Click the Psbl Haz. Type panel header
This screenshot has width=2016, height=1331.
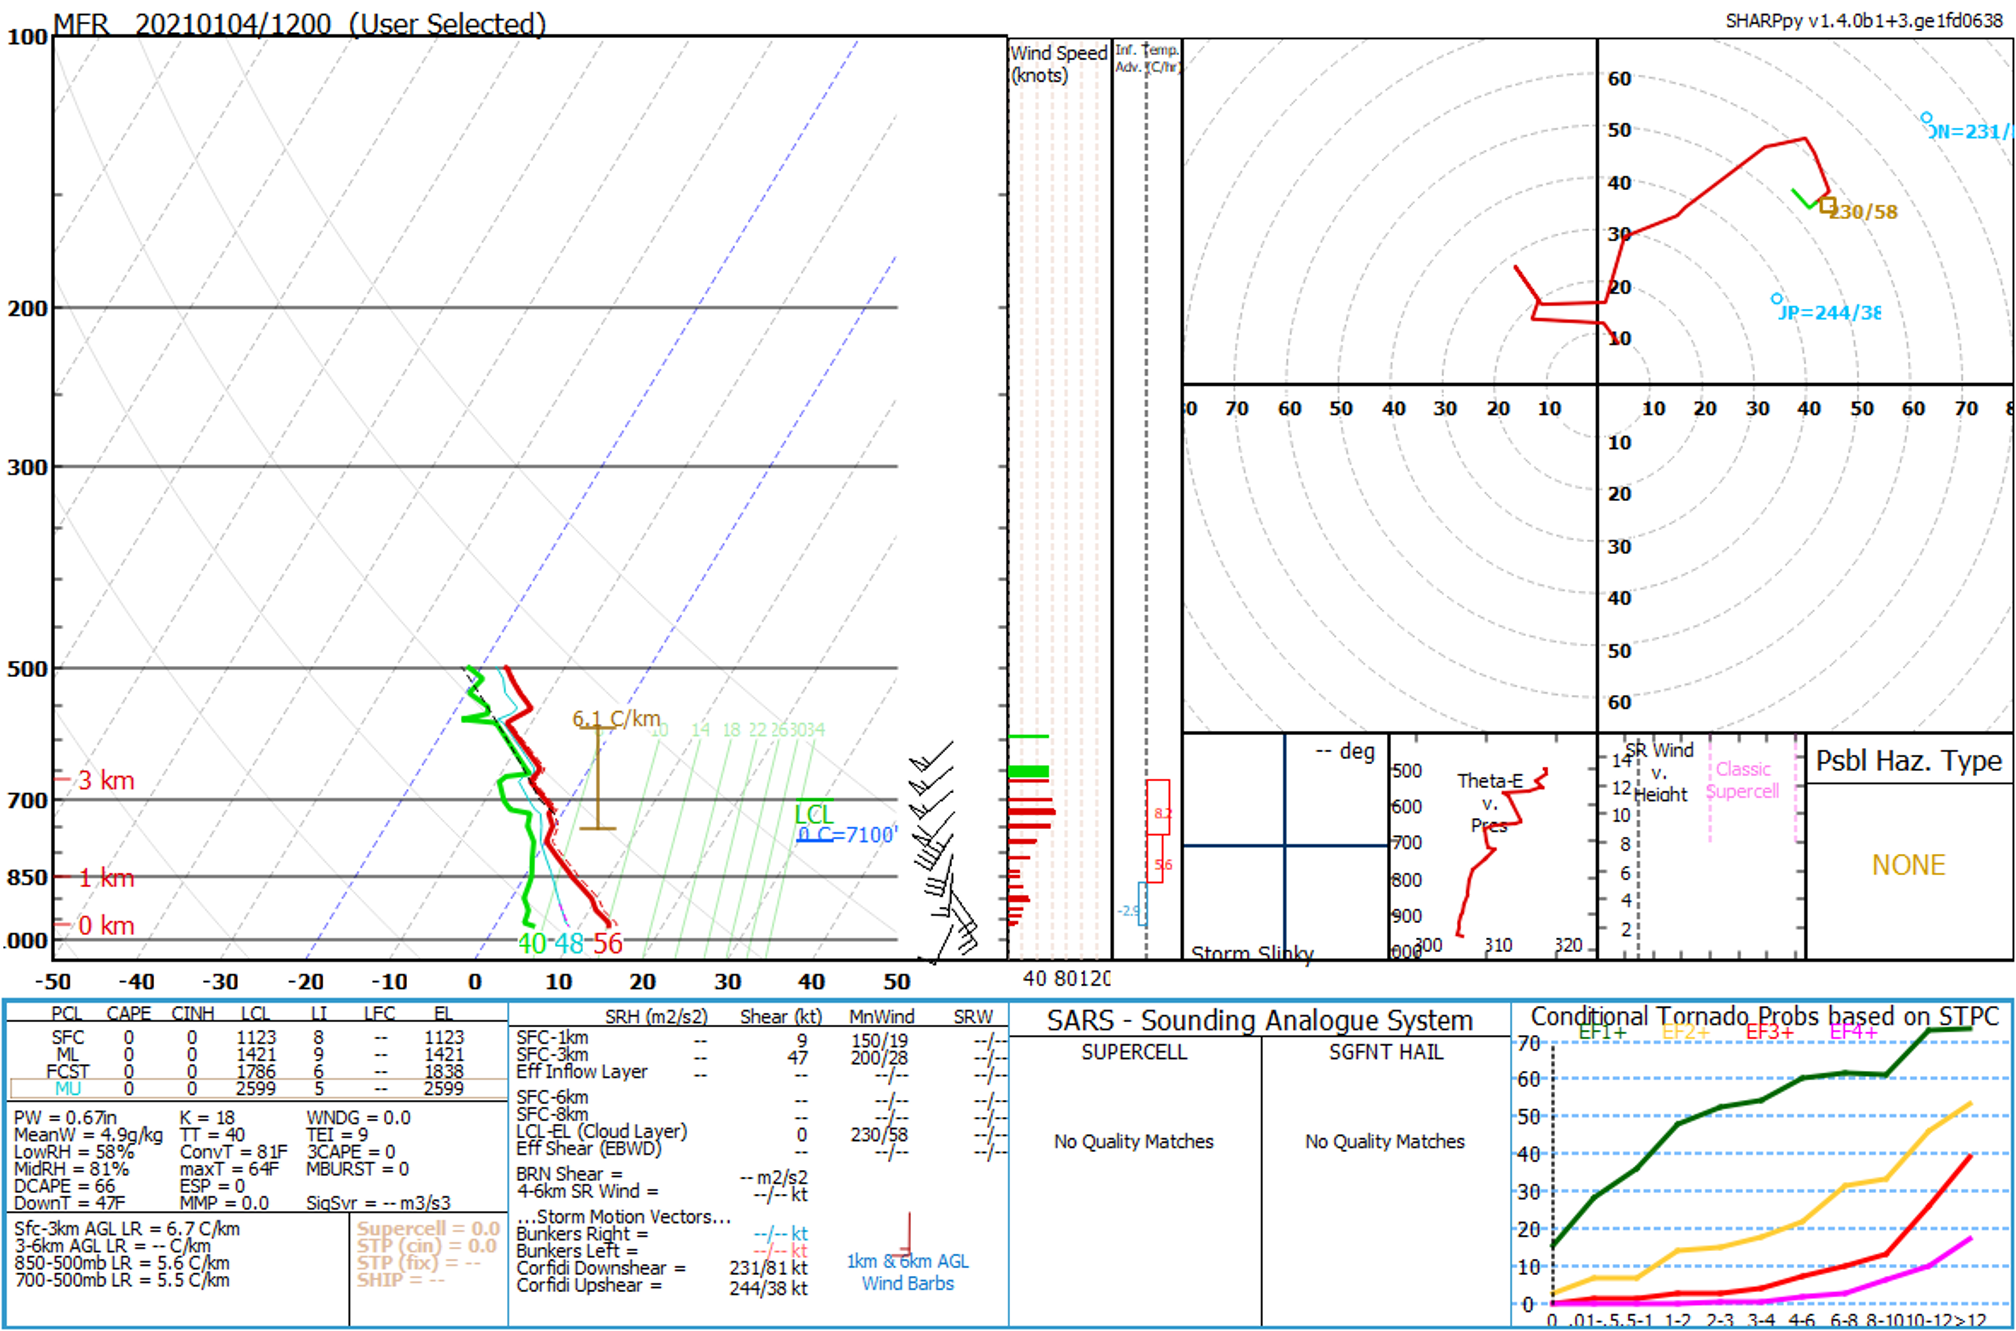1908,761
